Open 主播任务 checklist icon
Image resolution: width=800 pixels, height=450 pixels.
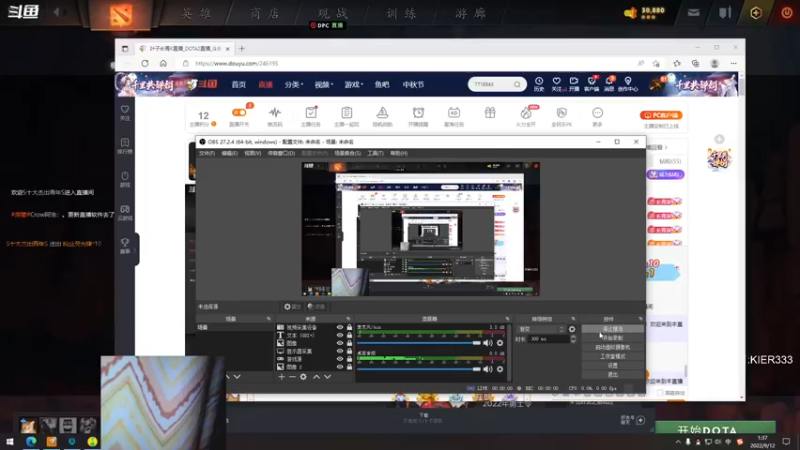[311, 113]
